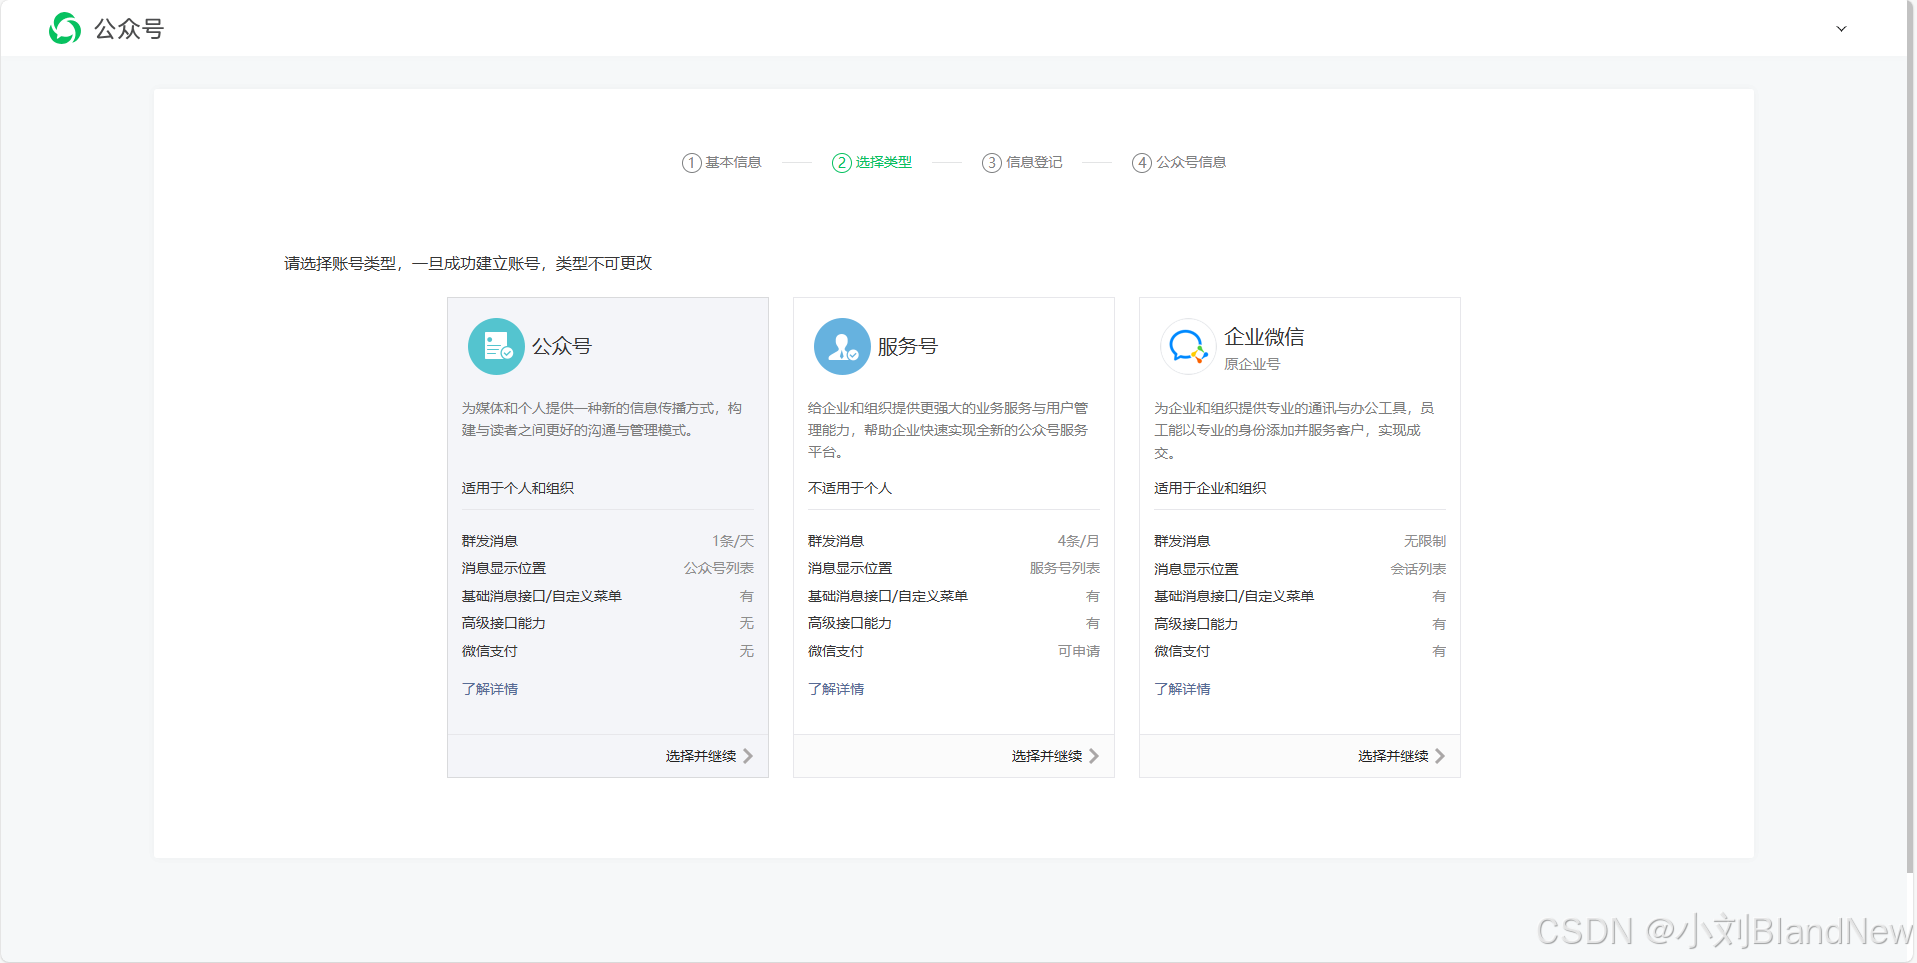Click the 公众号列表 display position value

[x=719, y=568]
